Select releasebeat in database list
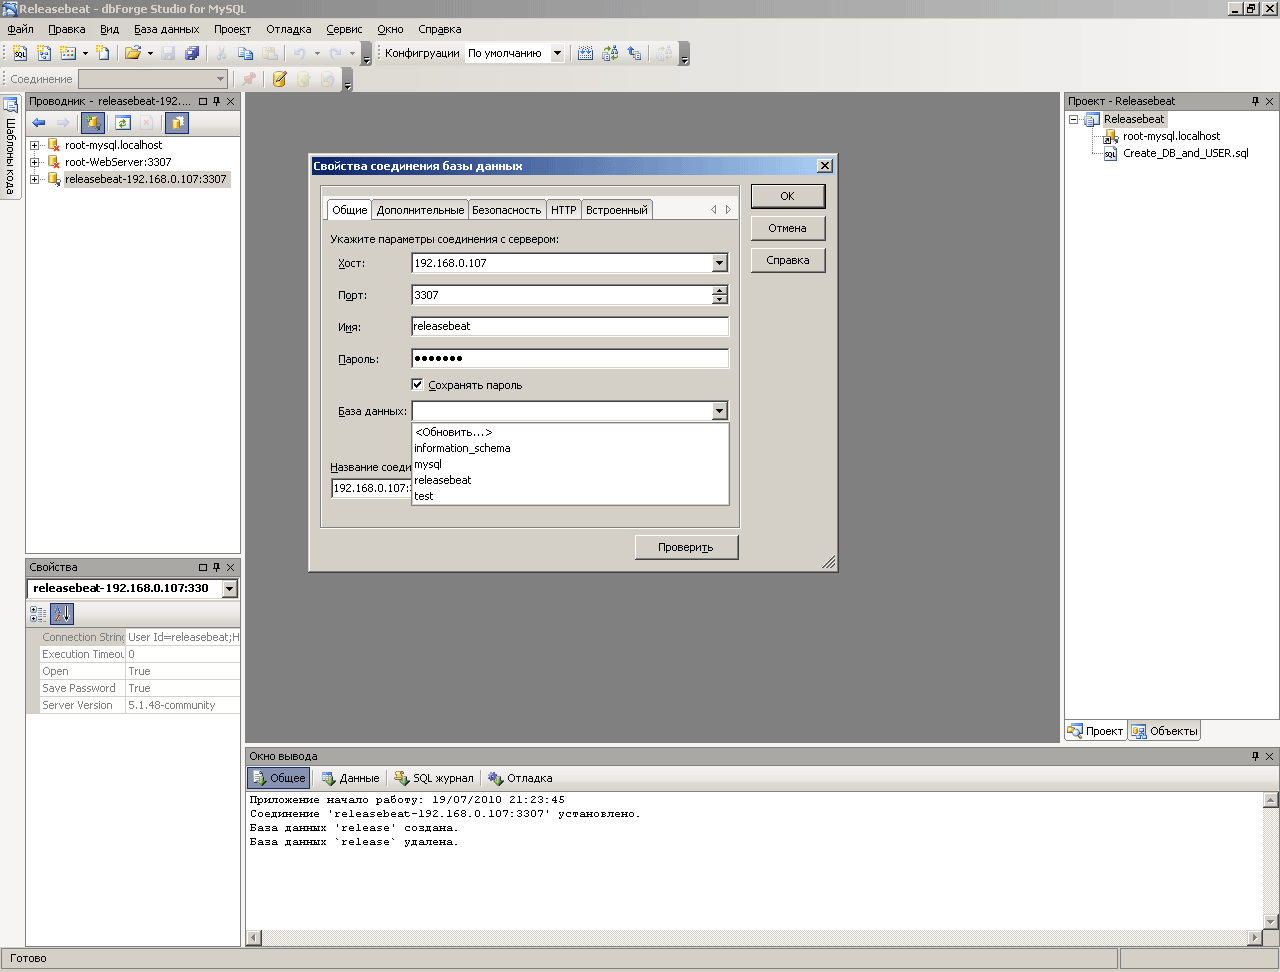 [x=570, y=480]
